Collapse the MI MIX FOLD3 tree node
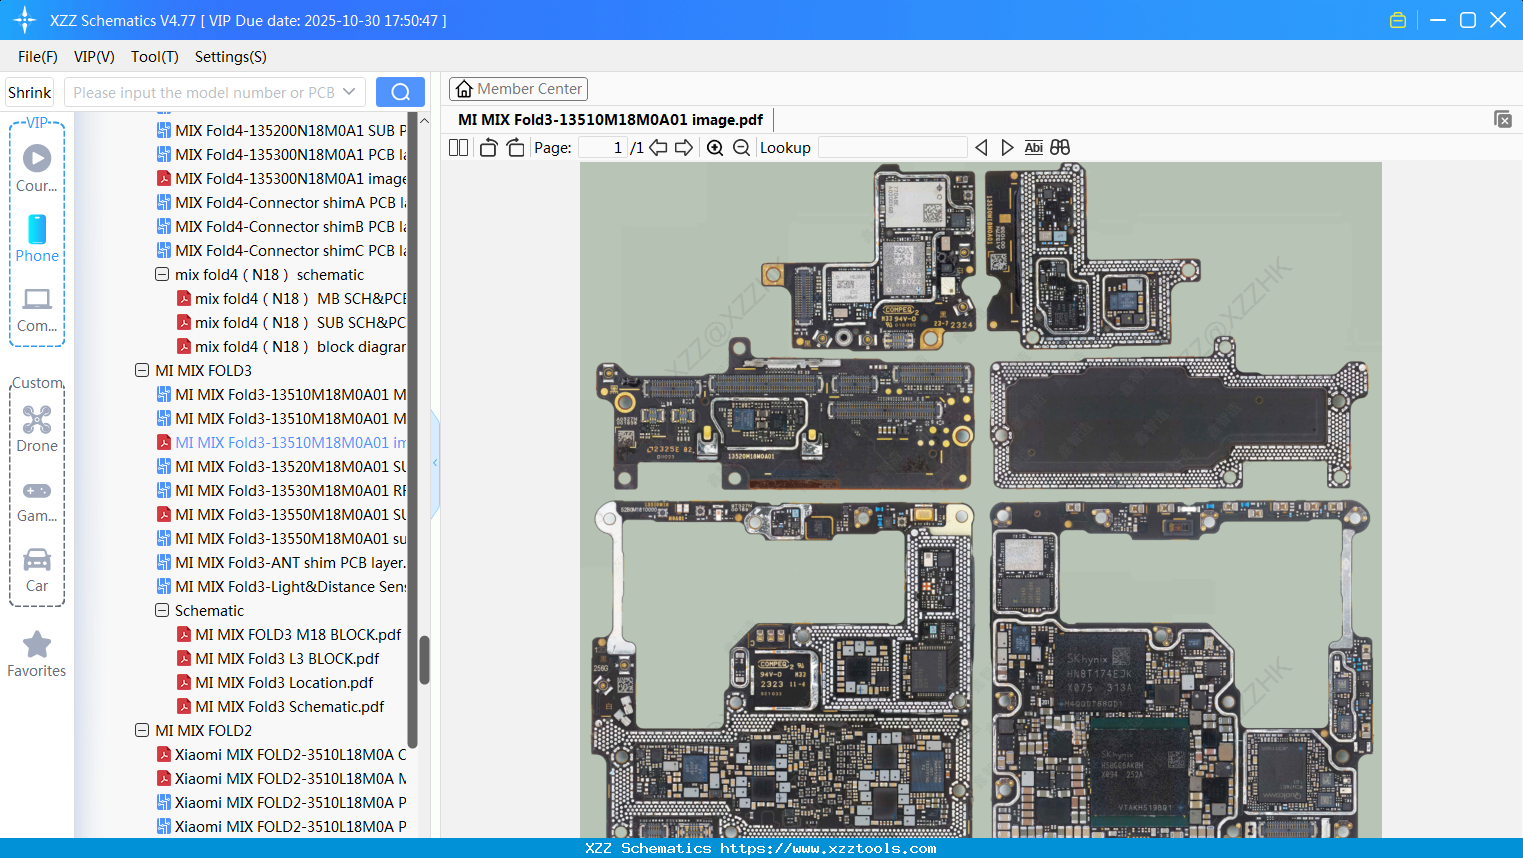The height and width of the screenshot is (858, 1523). tap(142, 371)
